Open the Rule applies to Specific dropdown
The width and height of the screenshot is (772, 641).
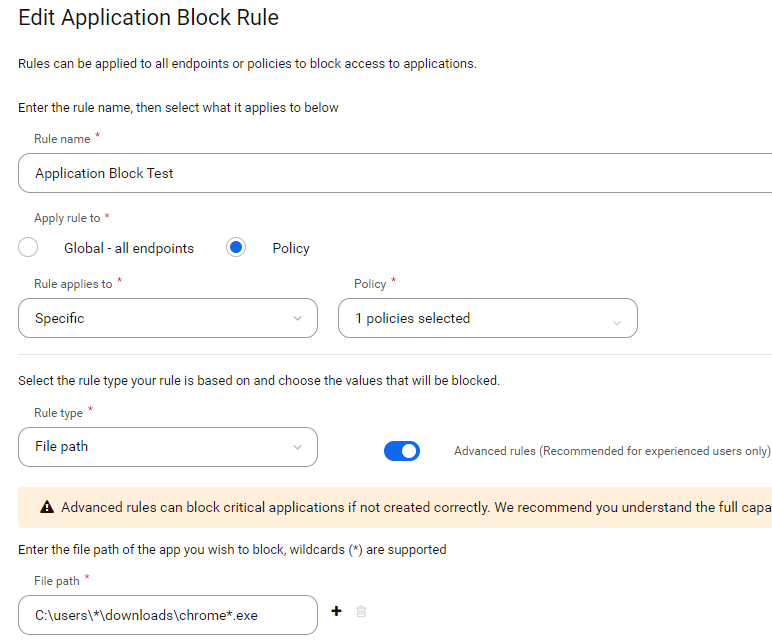(x=168, y=318)
